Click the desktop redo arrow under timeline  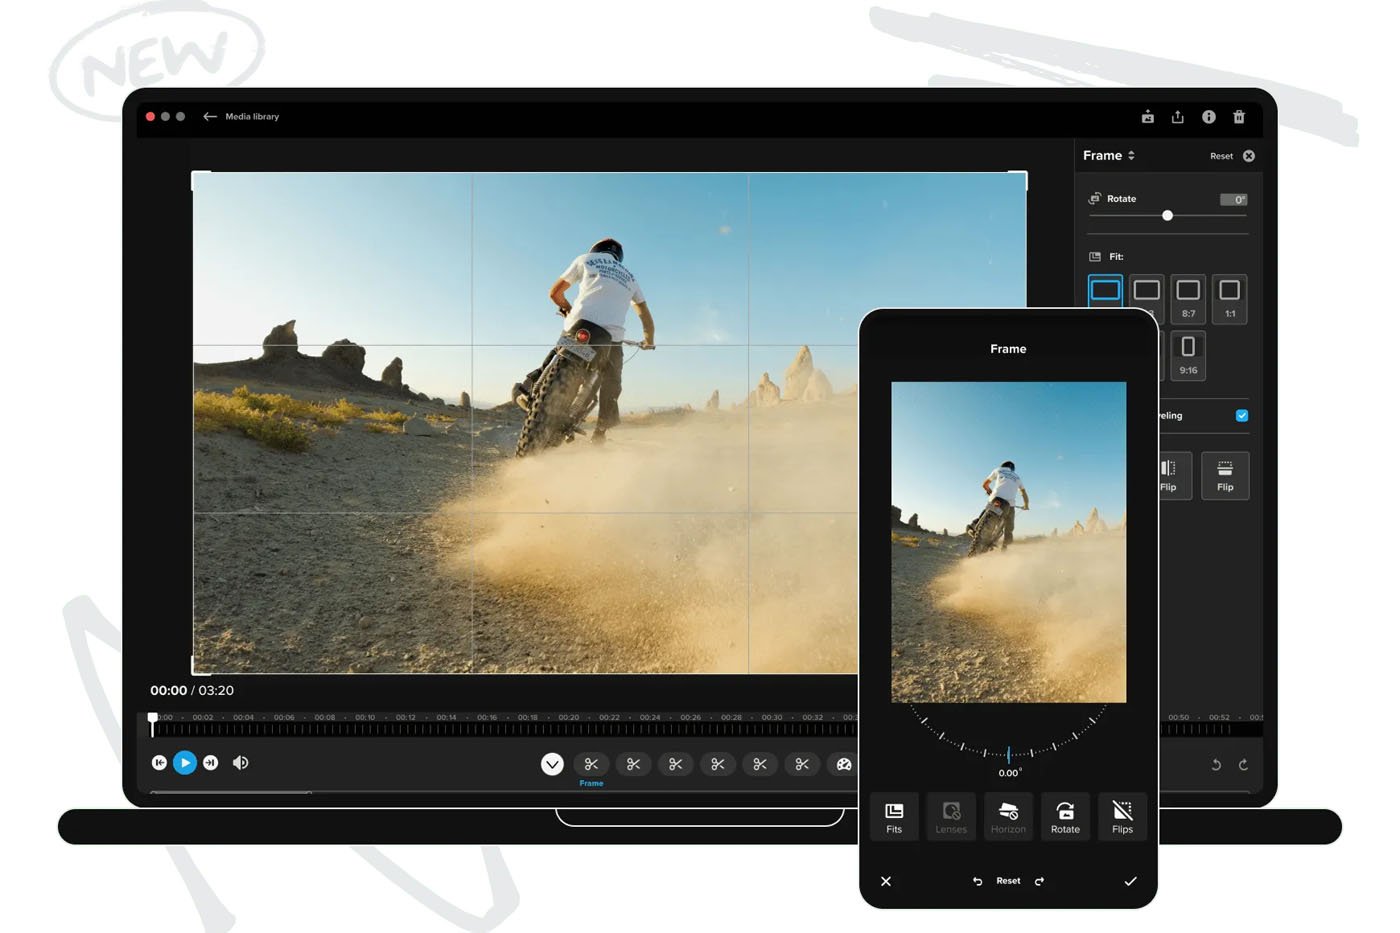pos(1244,765)
